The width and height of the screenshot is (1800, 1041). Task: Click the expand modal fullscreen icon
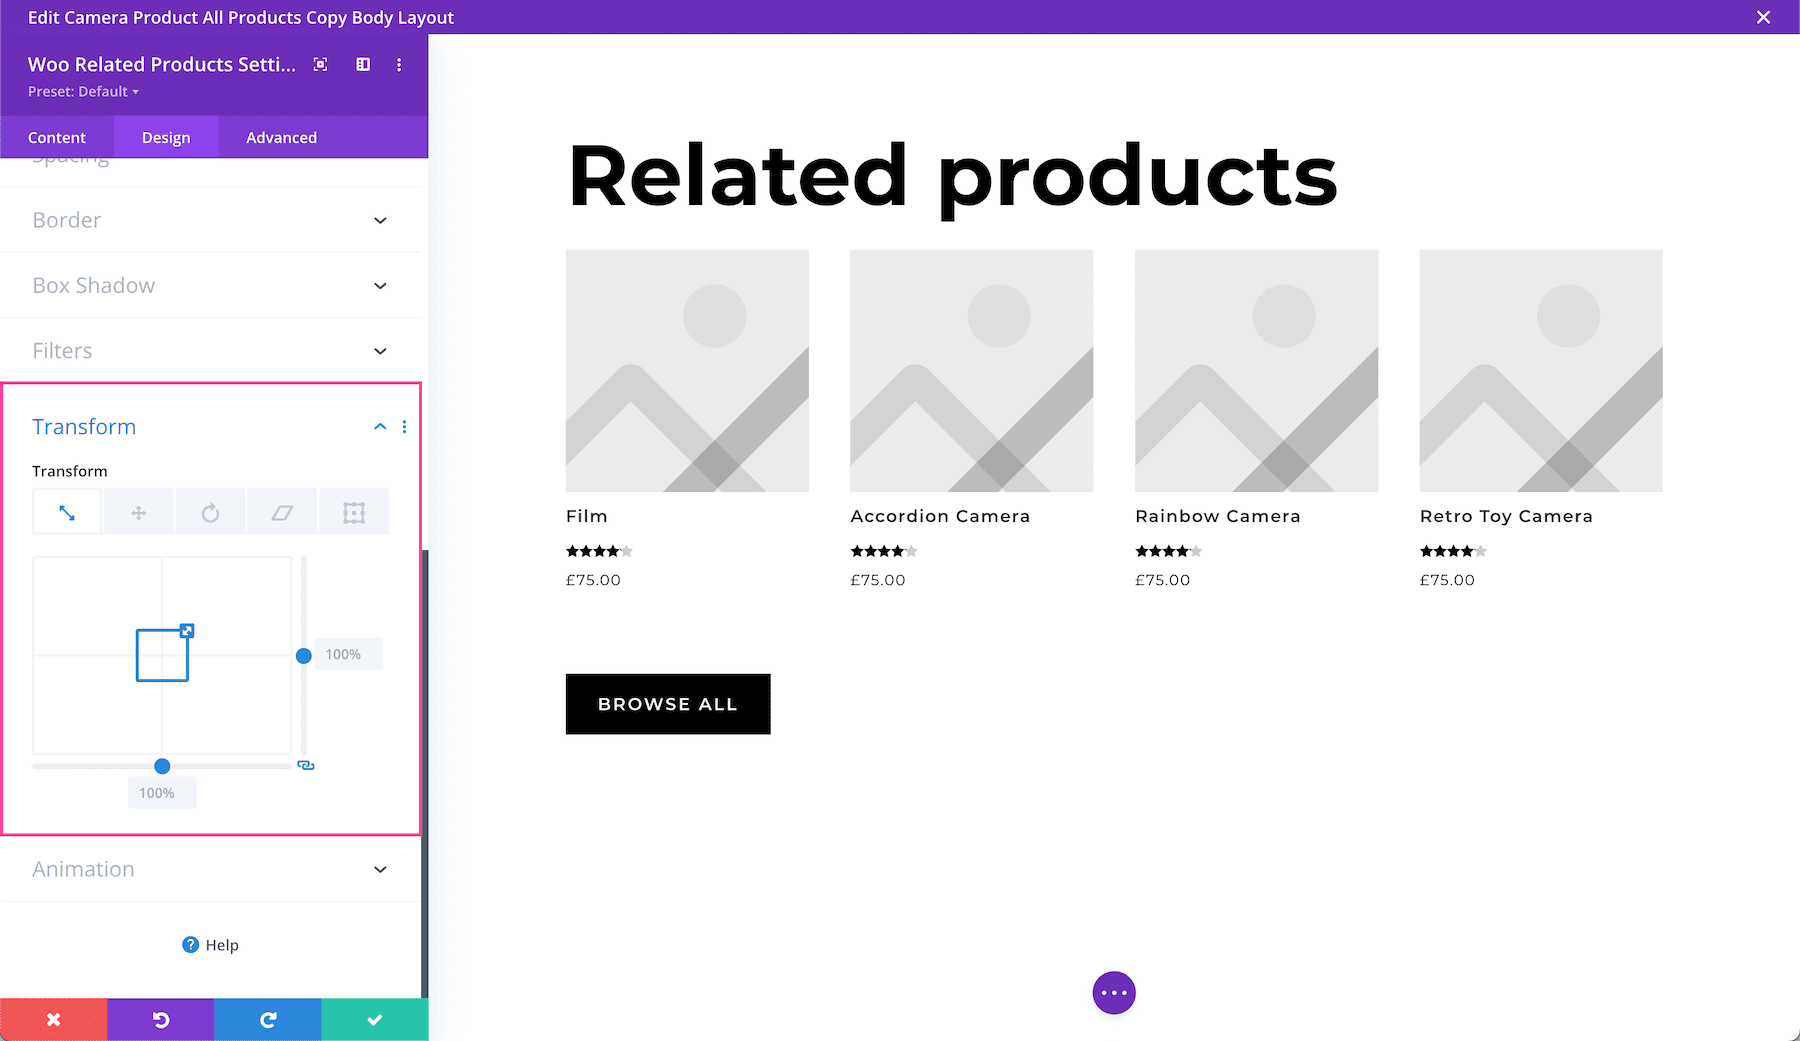[320, 64]
